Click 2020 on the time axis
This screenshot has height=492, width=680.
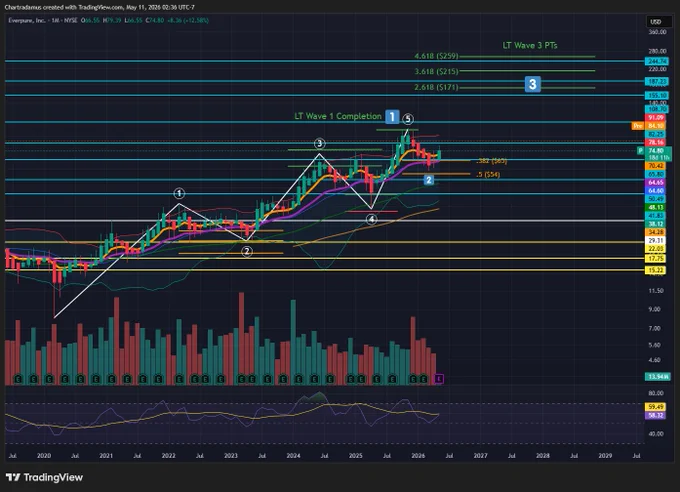point(44,456)
